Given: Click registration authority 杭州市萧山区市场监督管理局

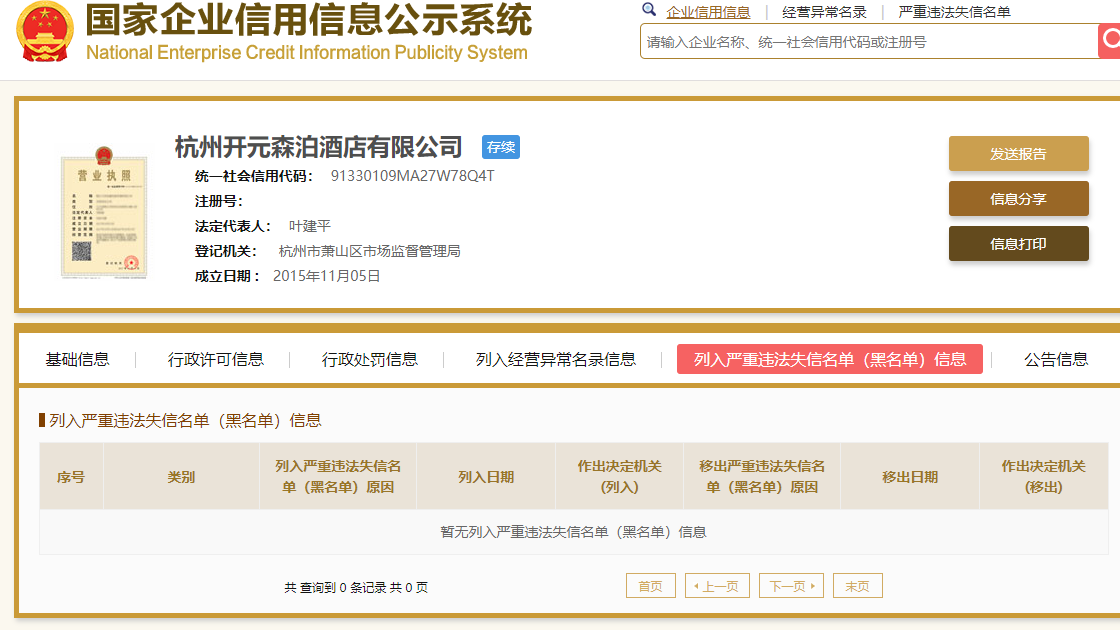Looking at the screenshot, I should [369, 251].
